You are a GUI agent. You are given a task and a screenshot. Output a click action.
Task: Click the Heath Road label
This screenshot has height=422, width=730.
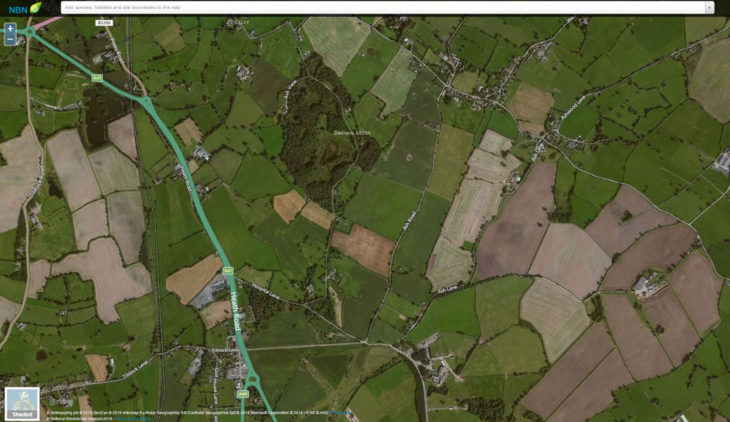click(236, 311)
